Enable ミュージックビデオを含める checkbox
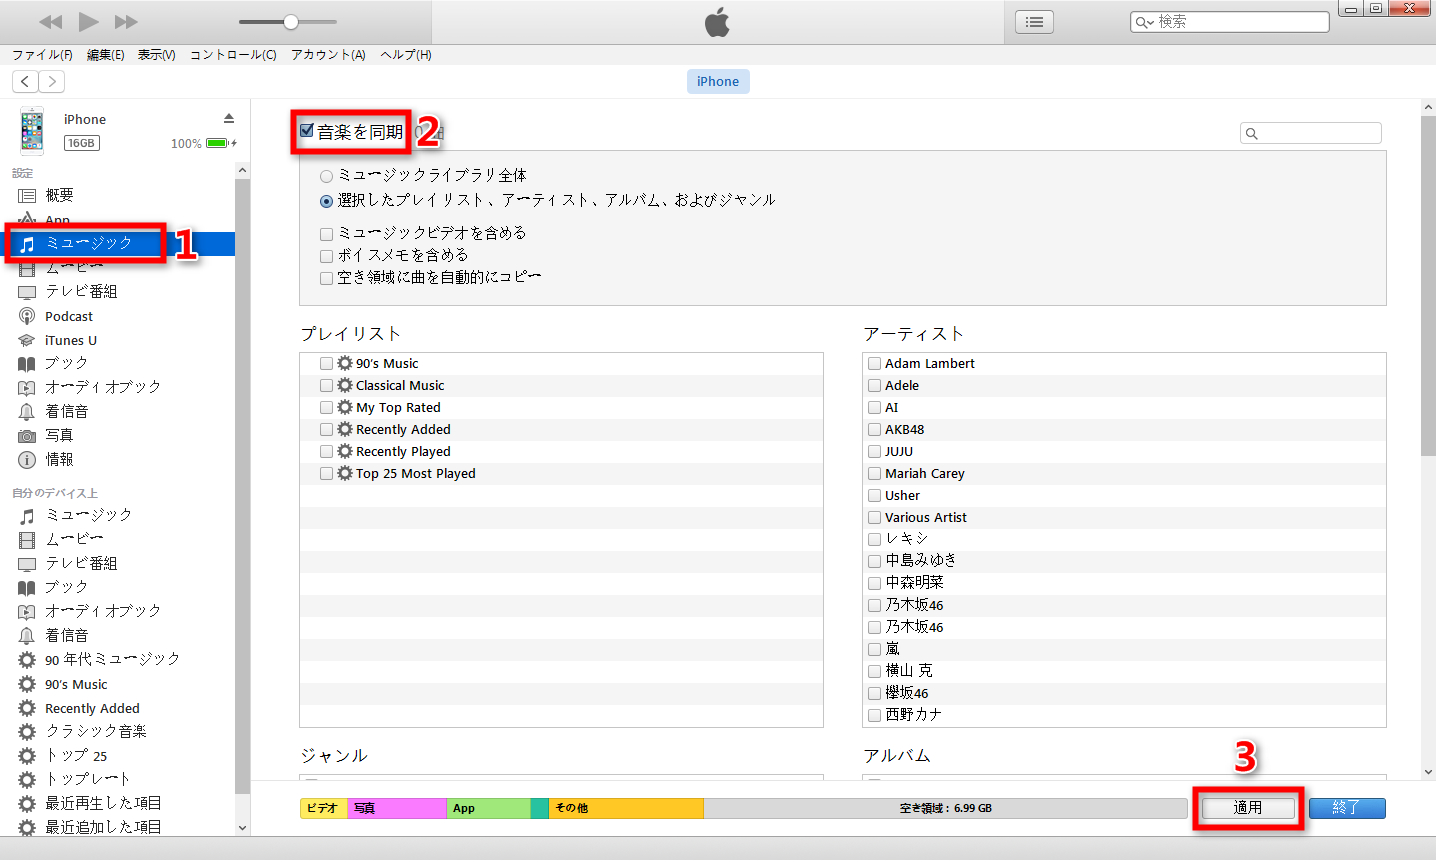The width and height of the screenshot is (1436, 860). coord(326,234)
